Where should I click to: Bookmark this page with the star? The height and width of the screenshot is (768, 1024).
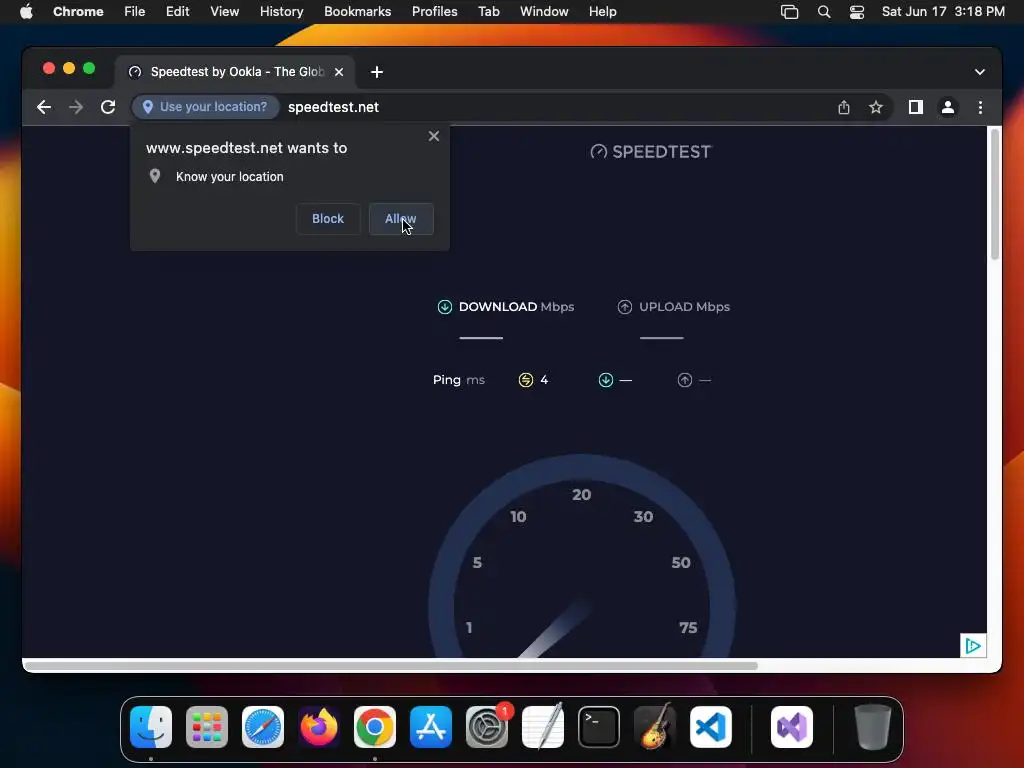pos(876,107)
